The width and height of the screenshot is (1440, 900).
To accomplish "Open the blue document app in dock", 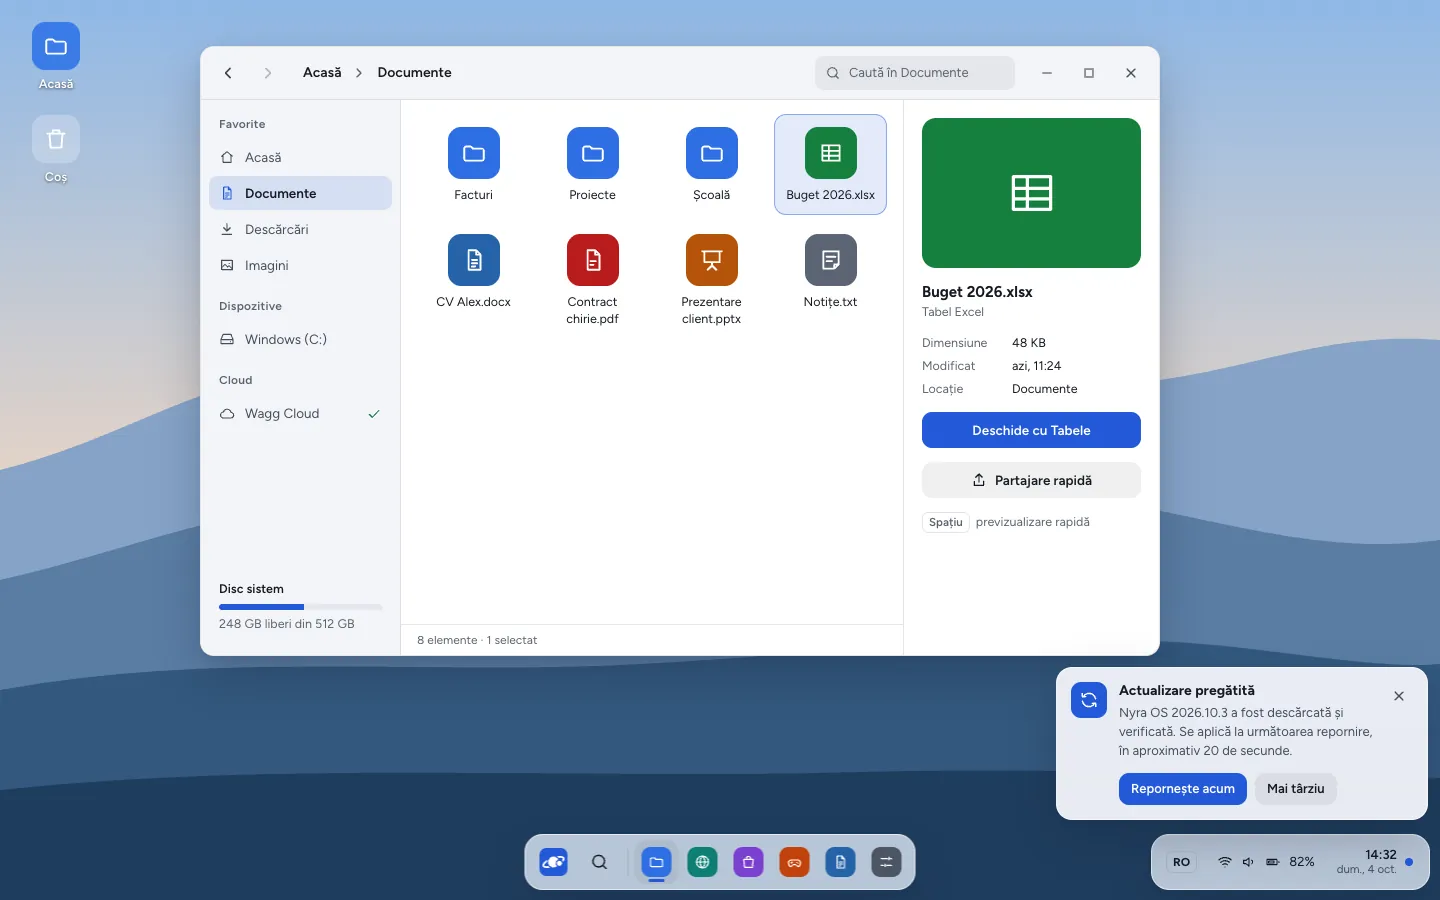I will point(841,862).
